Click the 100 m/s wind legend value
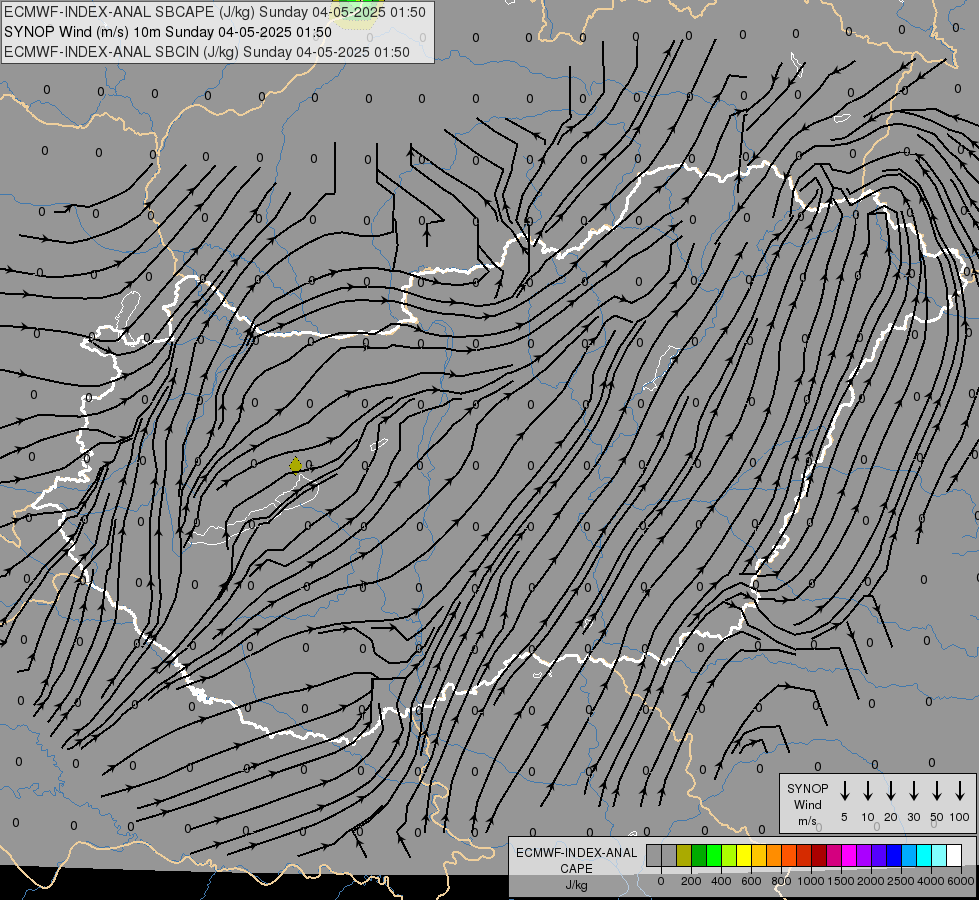The height and width of the screenshot is (900, 979). click(960, 817)
